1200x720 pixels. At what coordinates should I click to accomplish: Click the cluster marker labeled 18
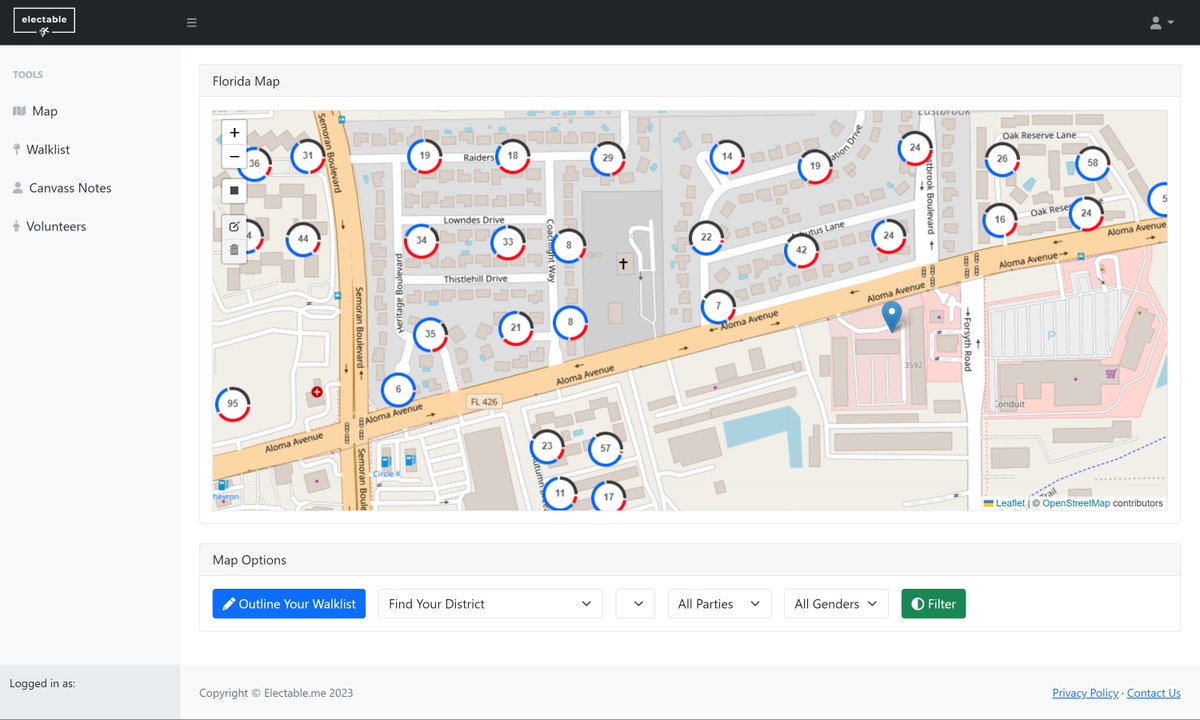[x=513, y=156]
